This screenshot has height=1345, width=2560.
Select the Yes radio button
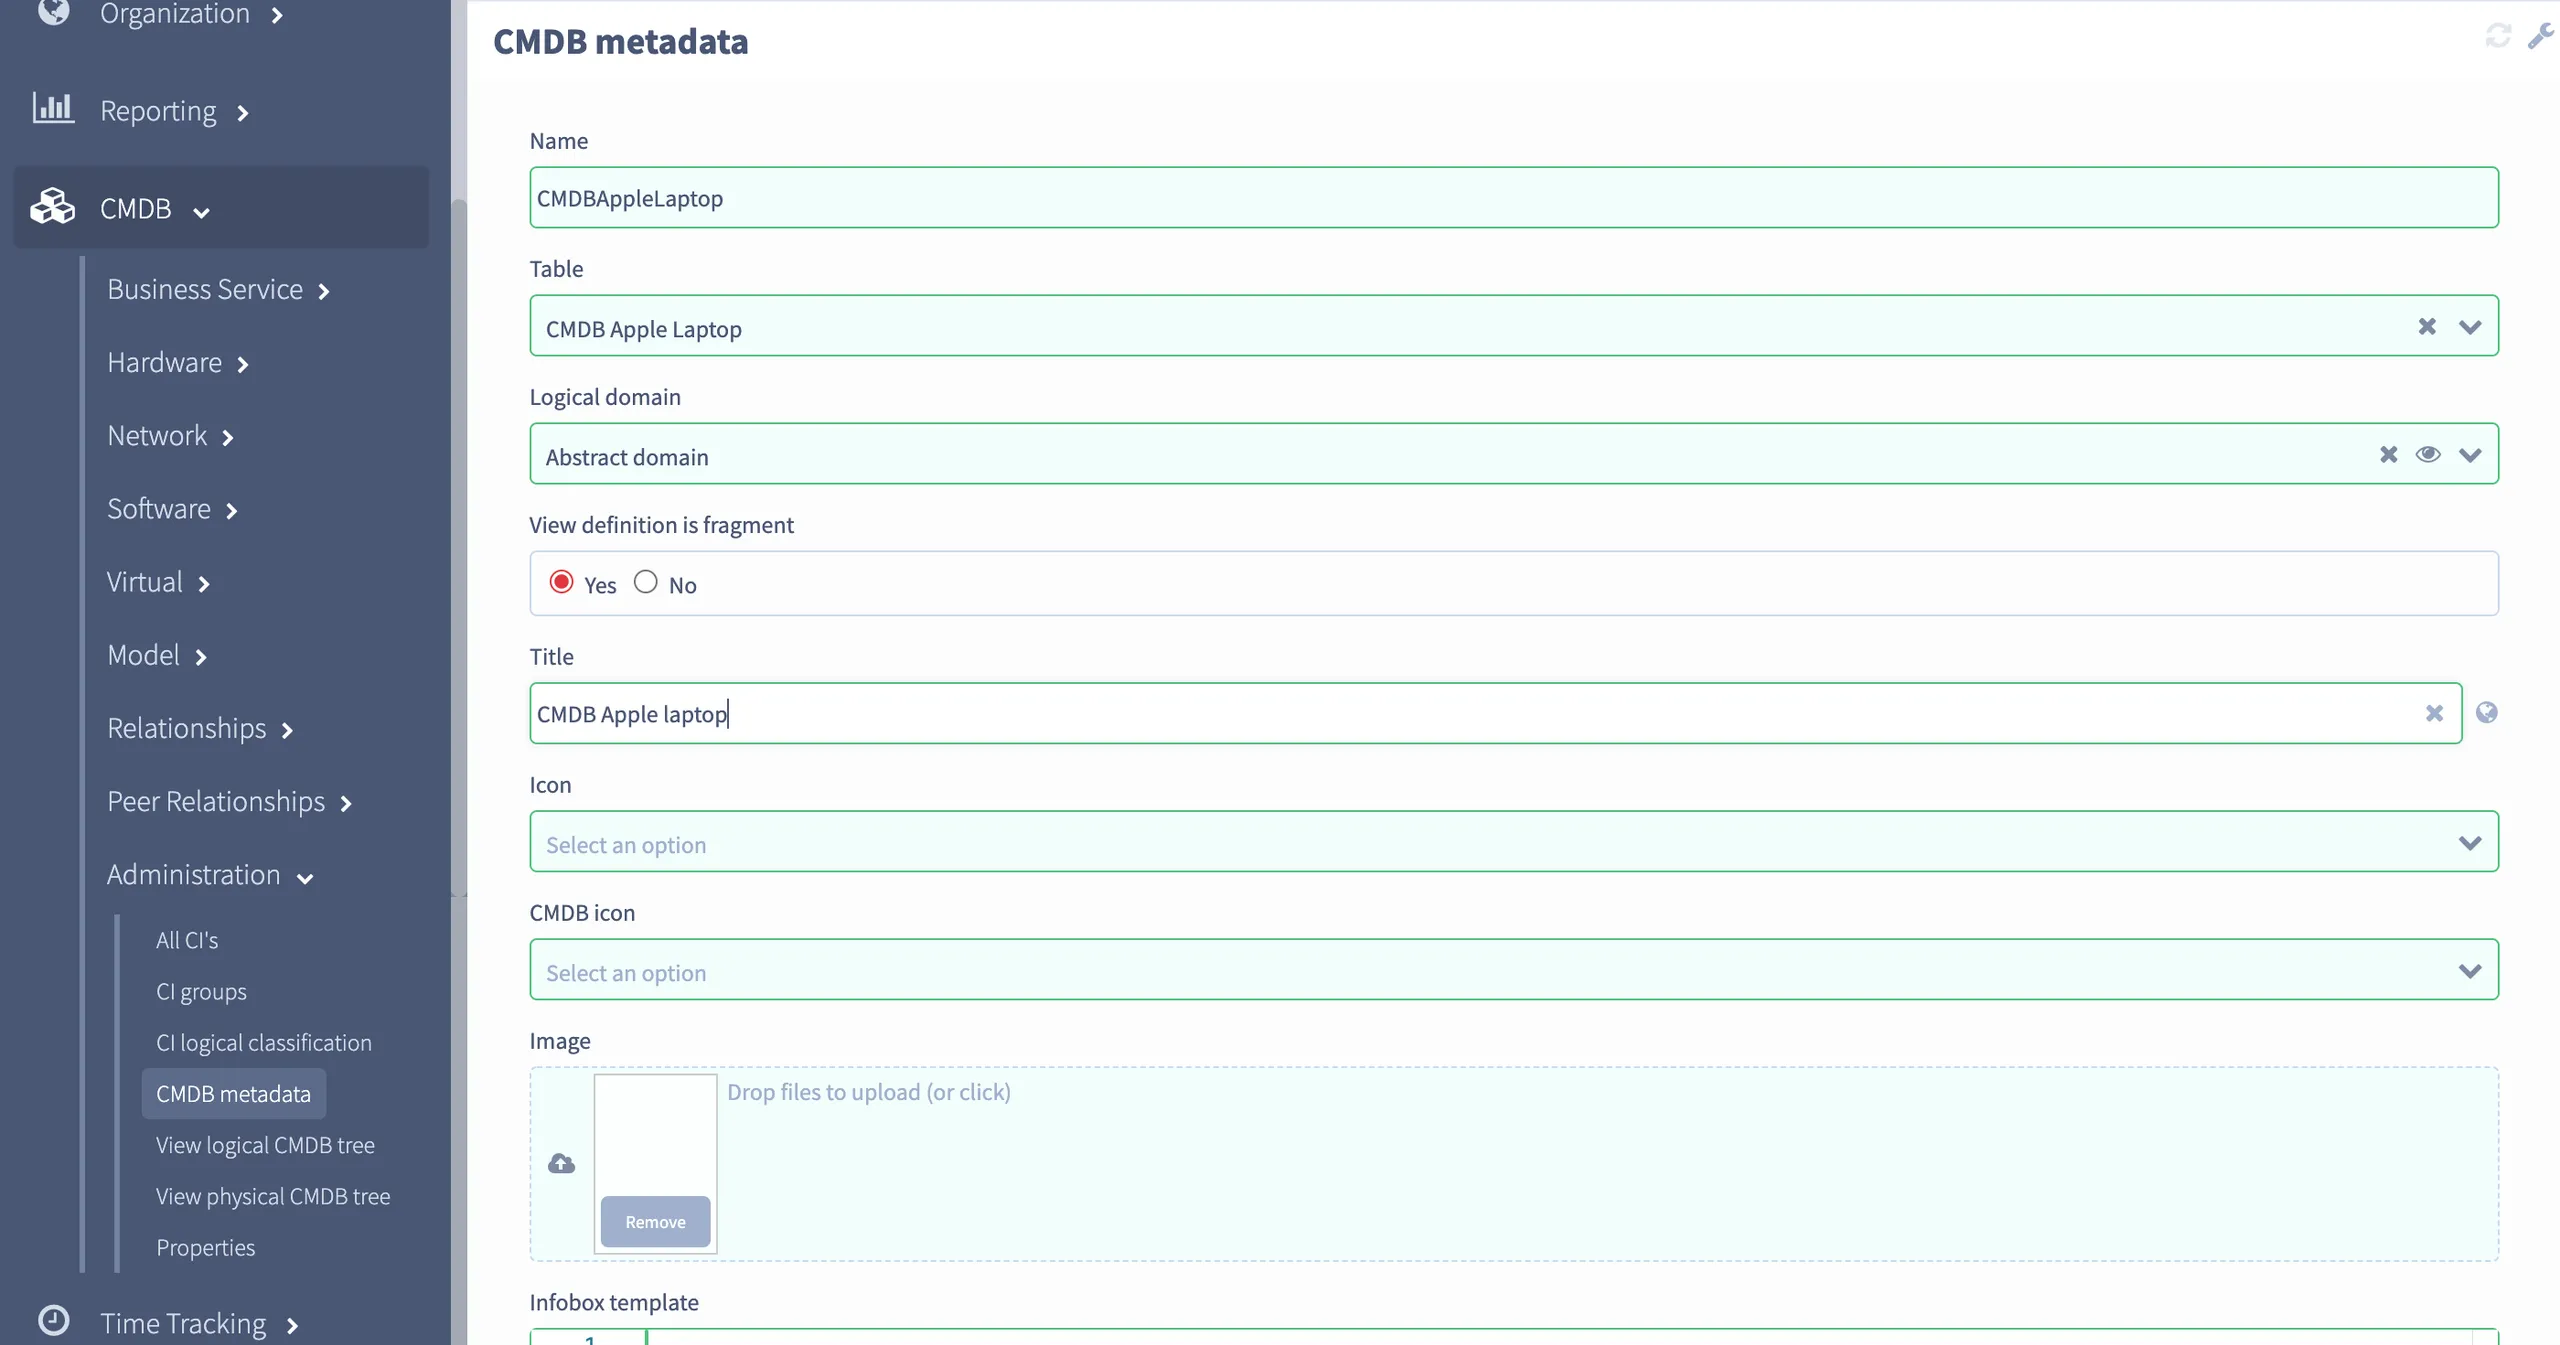coord(561,582)
